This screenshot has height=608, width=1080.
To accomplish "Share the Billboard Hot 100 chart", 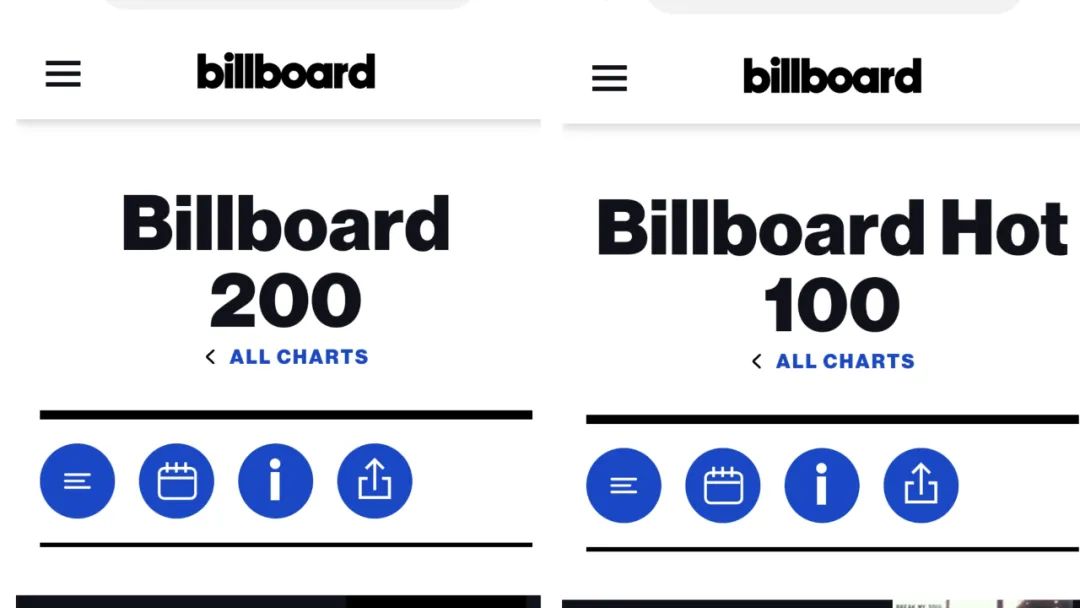I will [x=921, y=485].
